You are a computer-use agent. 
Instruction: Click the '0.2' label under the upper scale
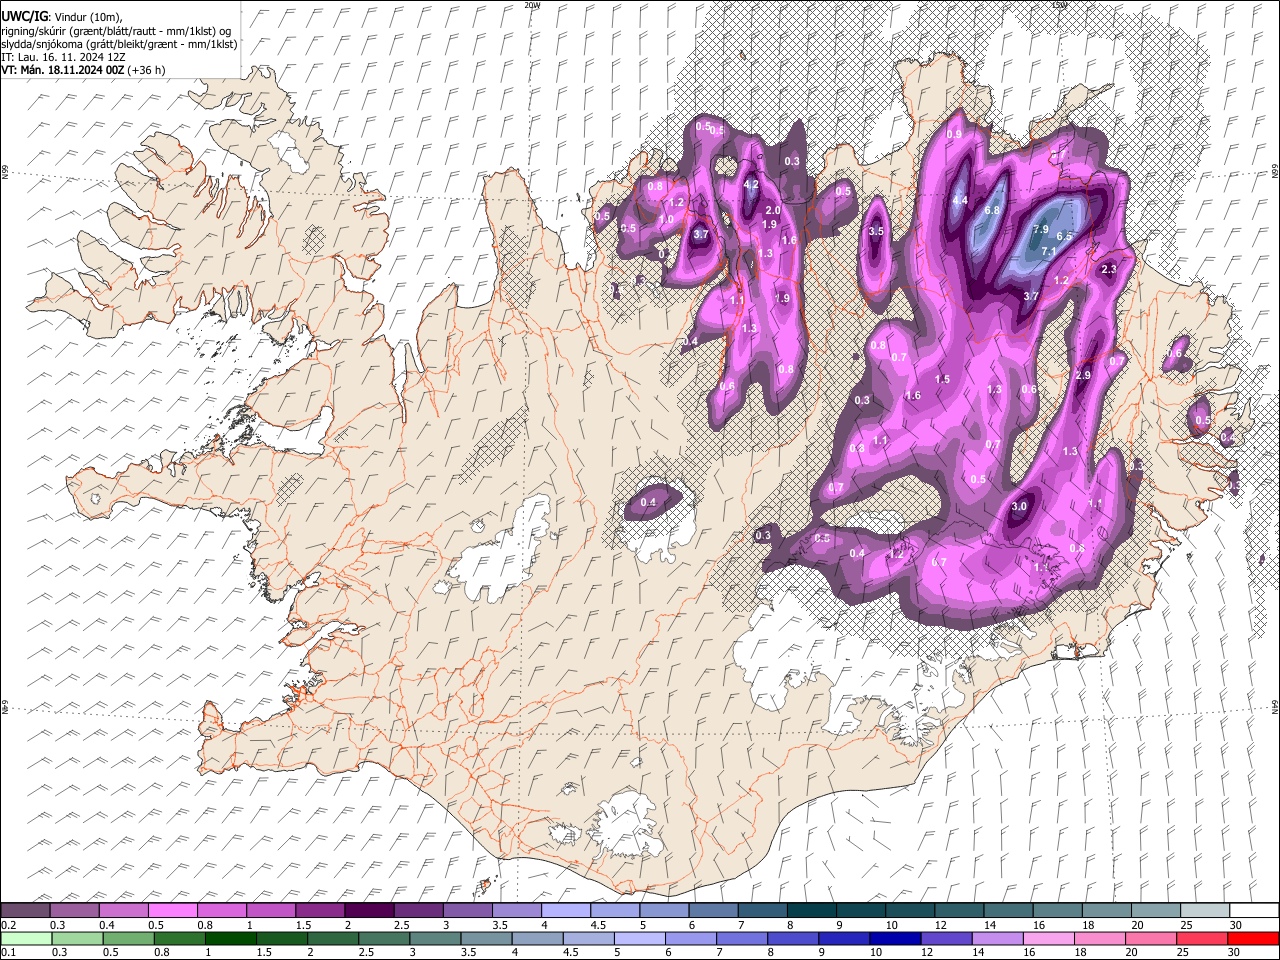click(9, 925)
